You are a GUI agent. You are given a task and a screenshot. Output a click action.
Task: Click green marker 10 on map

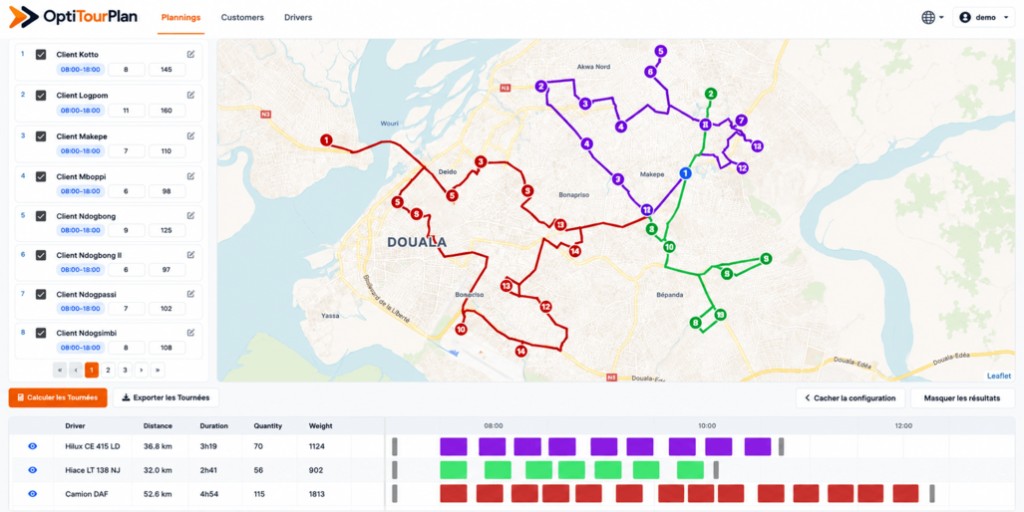(x=669, y=247)
